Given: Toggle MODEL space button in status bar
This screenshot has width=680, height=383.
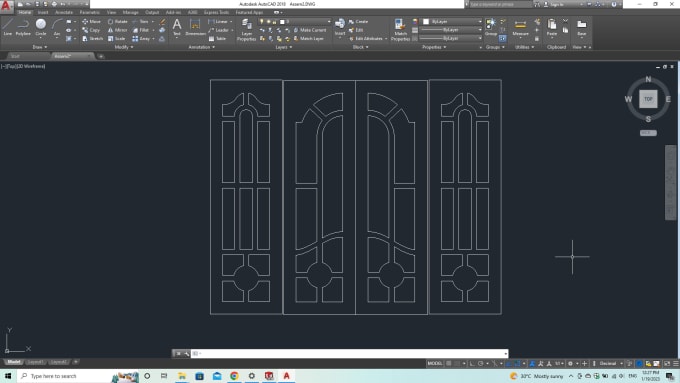Looking at the screenshot, I should click(x=435, y=363).
